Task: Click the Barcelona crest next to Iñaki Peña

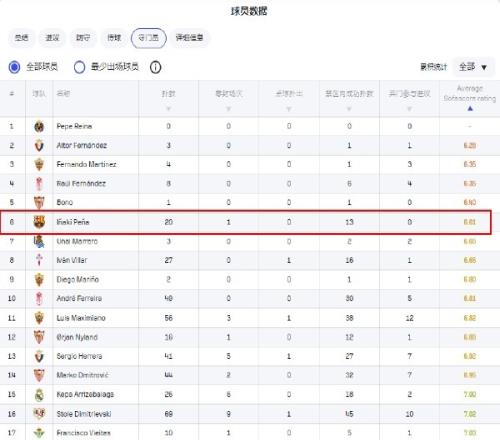Action: (x=39, y=222)
